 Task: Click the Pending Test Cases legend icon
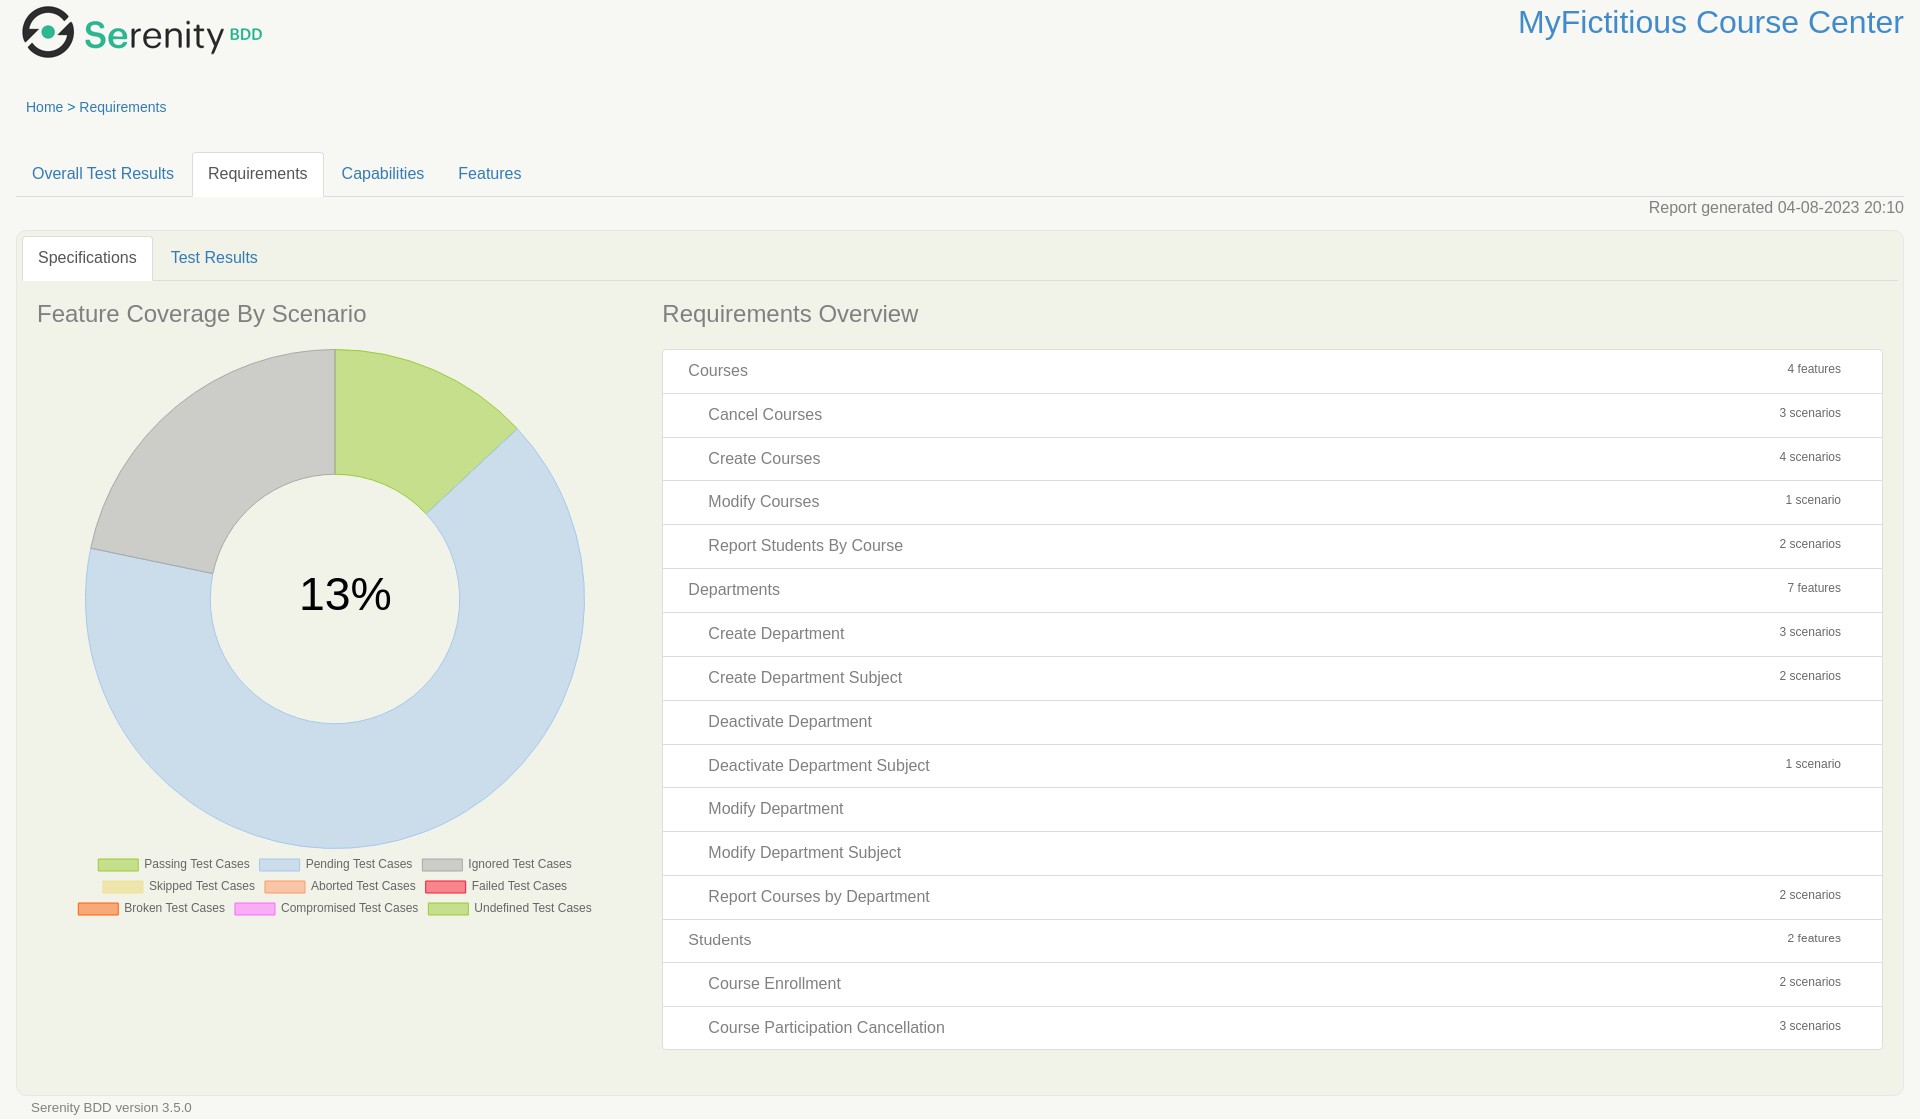[278, 865]
